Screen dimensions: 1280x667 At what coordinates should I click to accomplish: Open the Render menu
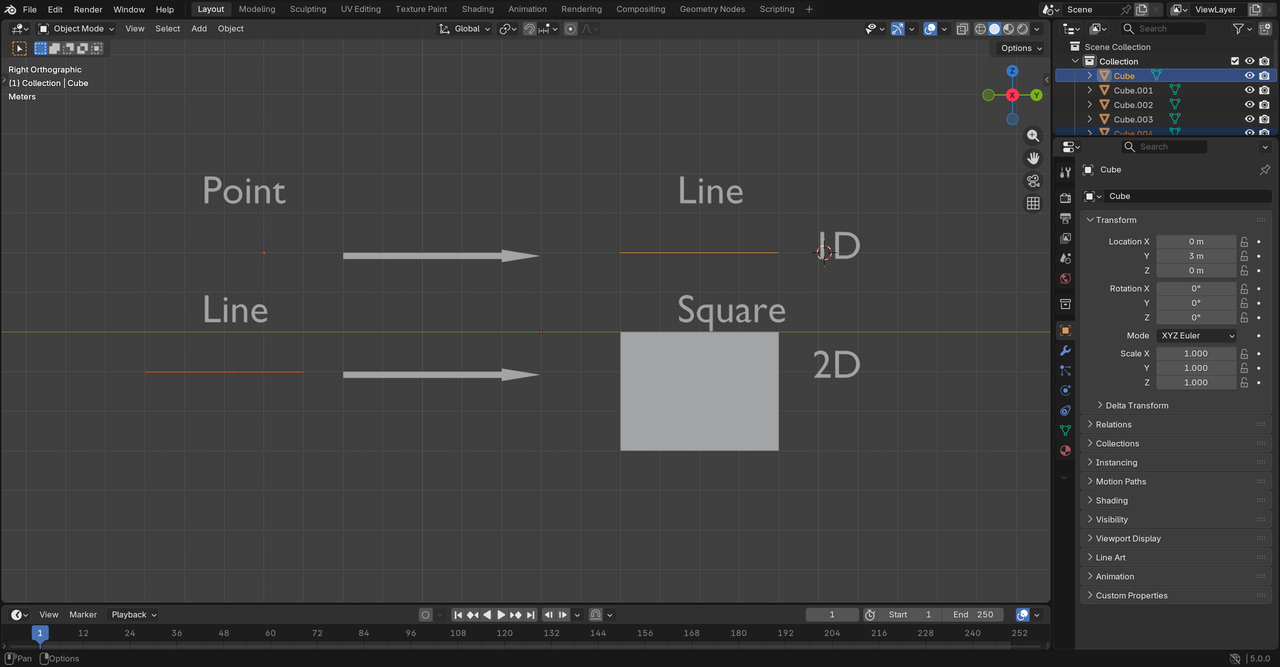click(88, 9)
